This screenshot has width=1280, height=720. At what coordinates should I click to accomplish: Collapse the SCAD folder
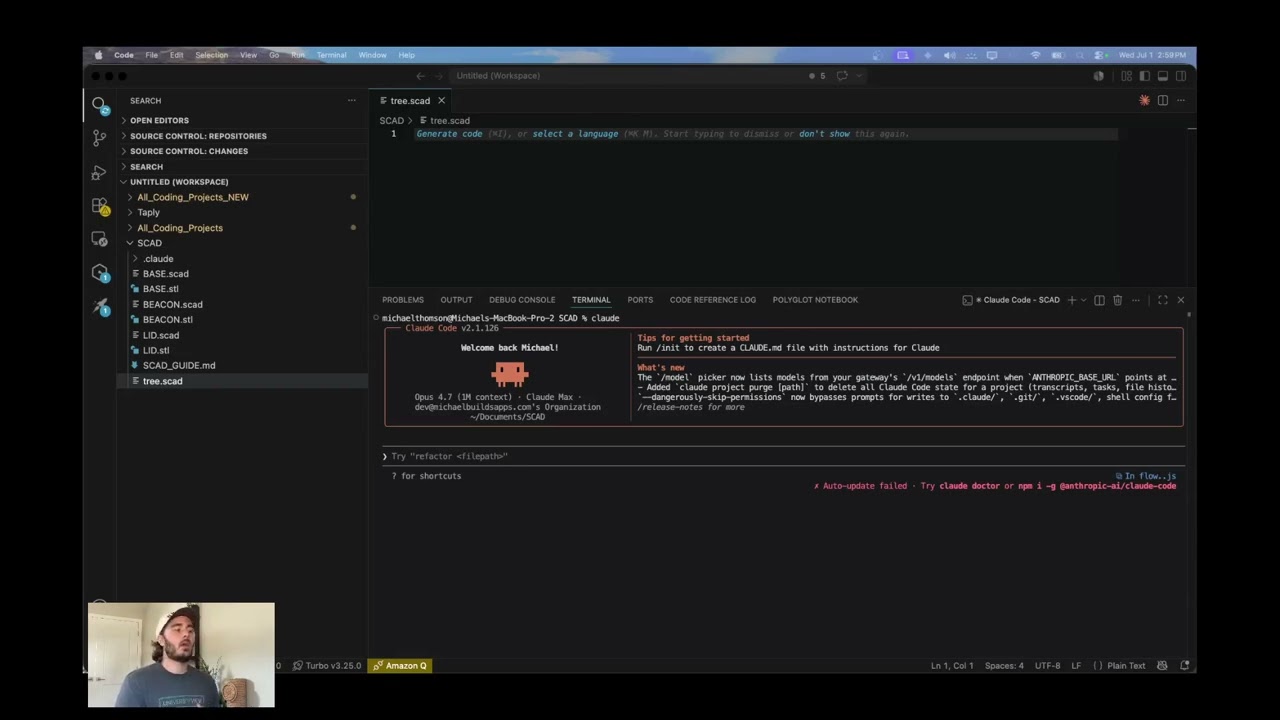coord(149,243)
